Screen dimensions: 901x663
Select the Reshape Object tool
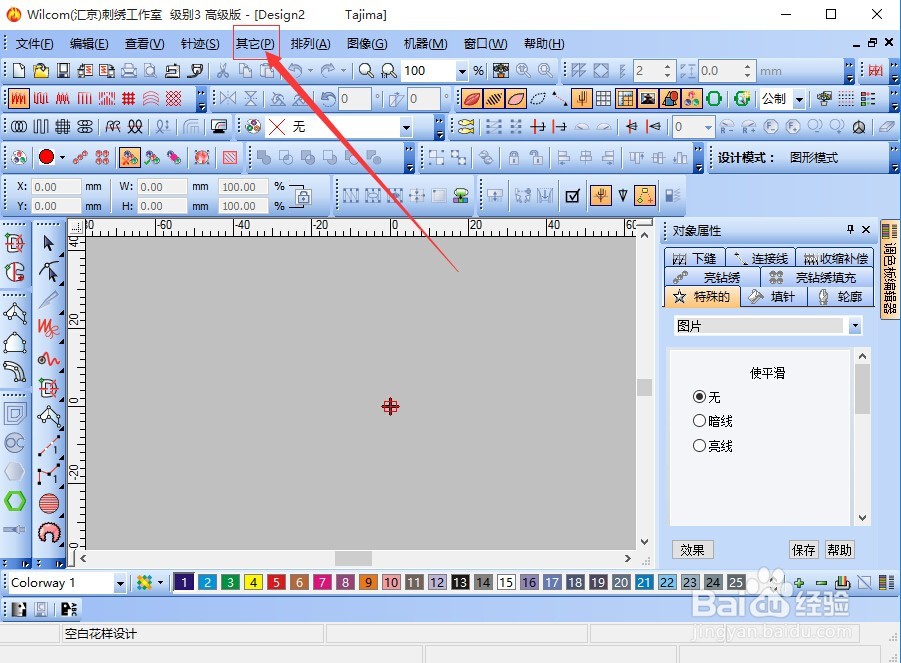pyautogui.click(x=50, y=272)
